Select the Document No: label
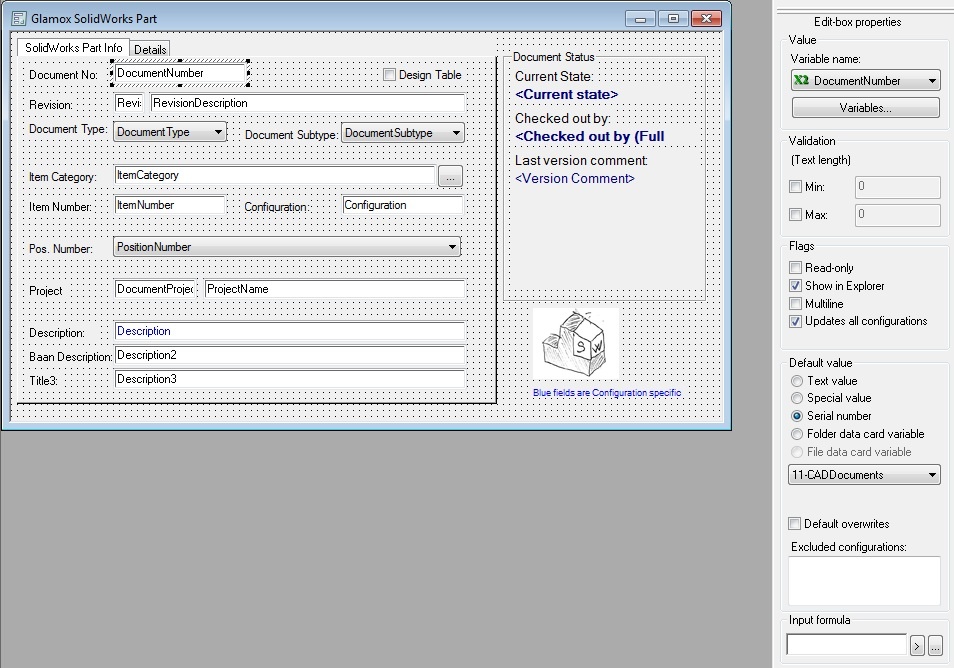The image size is (954, 668). [x=63, y=75]
